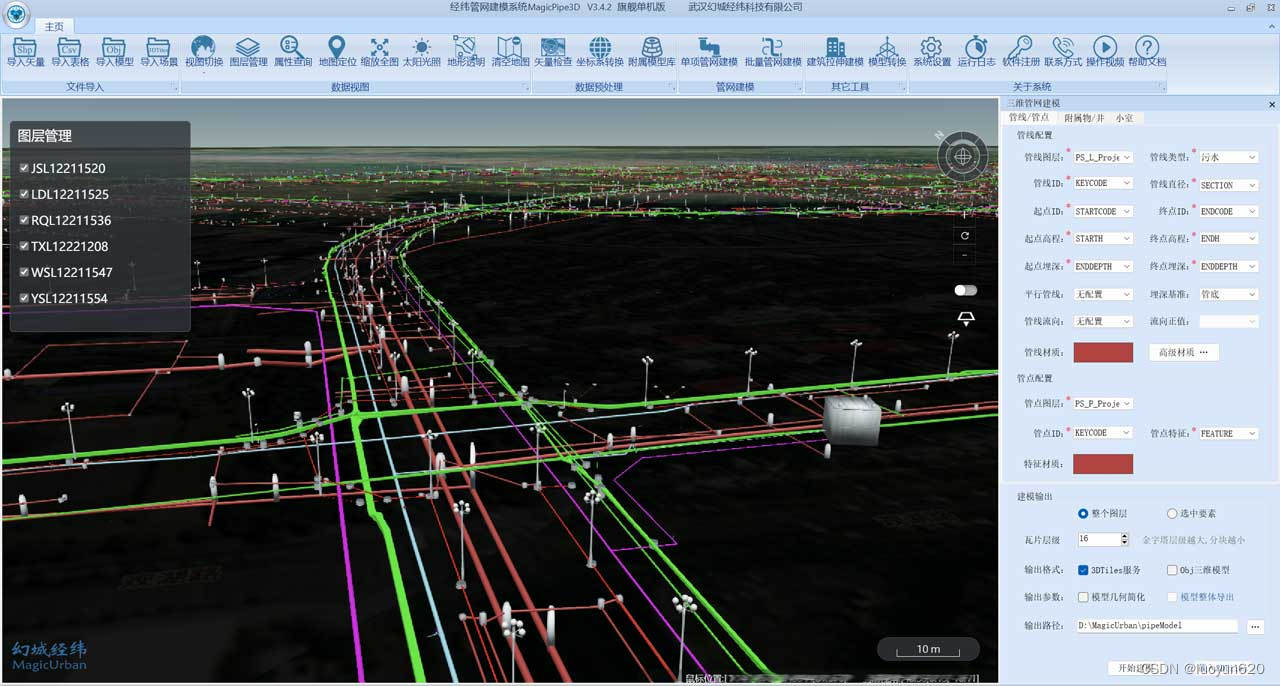Pick the 特征材质 red color swatch
Screen dimensions: 1280x686
click(1103, 464)
